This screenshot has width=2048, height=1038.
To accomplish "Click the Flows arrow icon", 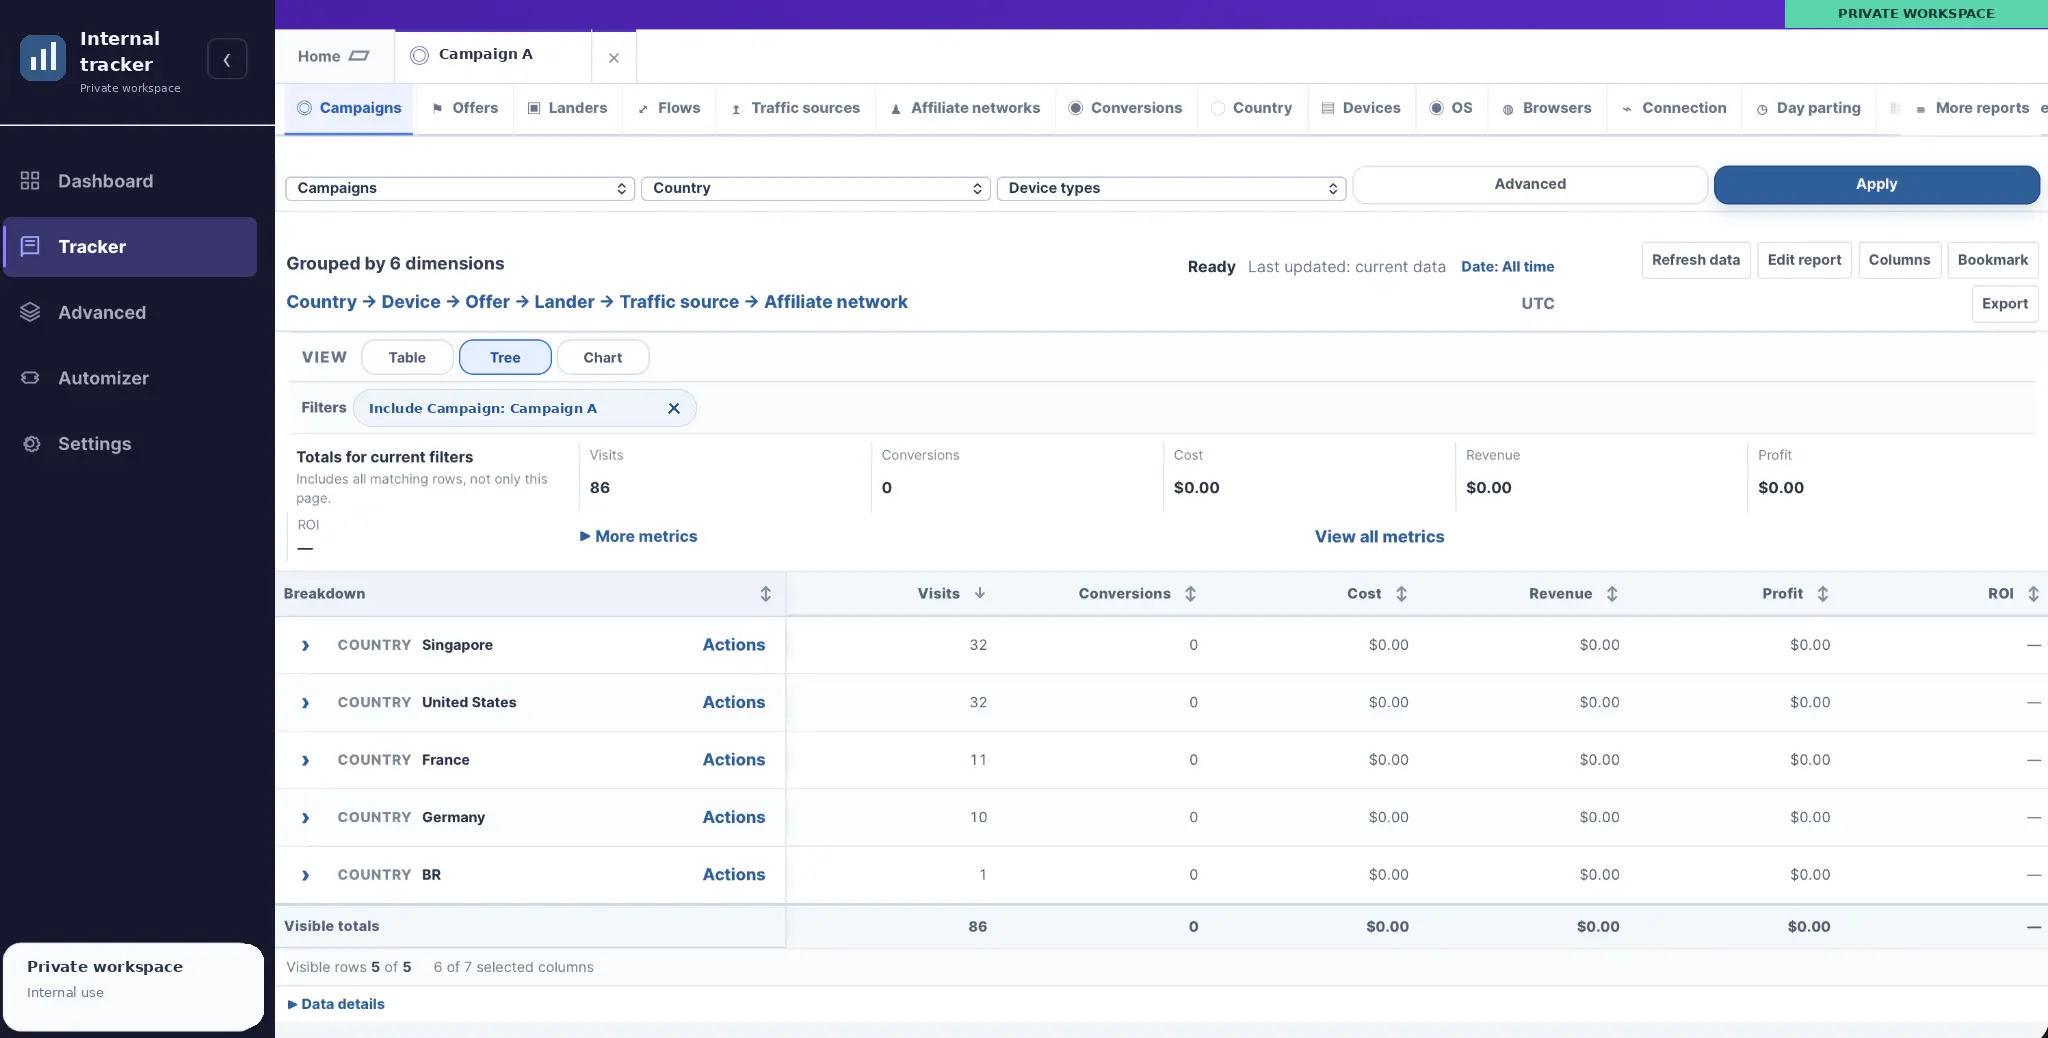I will pos(643,109).
